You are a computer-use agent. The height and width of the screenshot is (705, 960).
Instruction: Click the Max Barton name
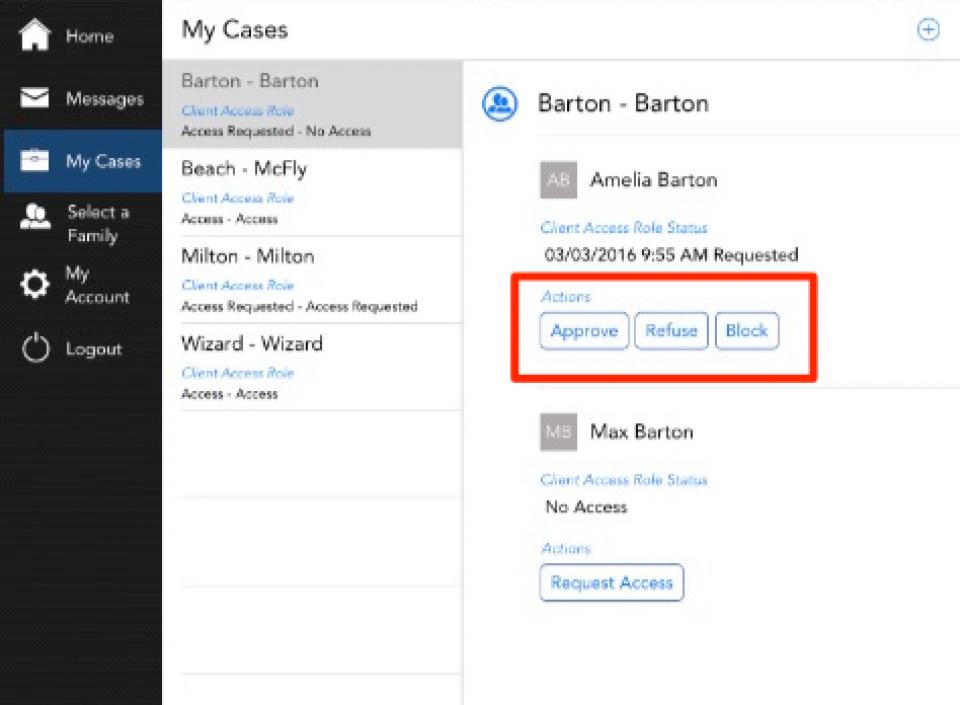coord(642,432)
